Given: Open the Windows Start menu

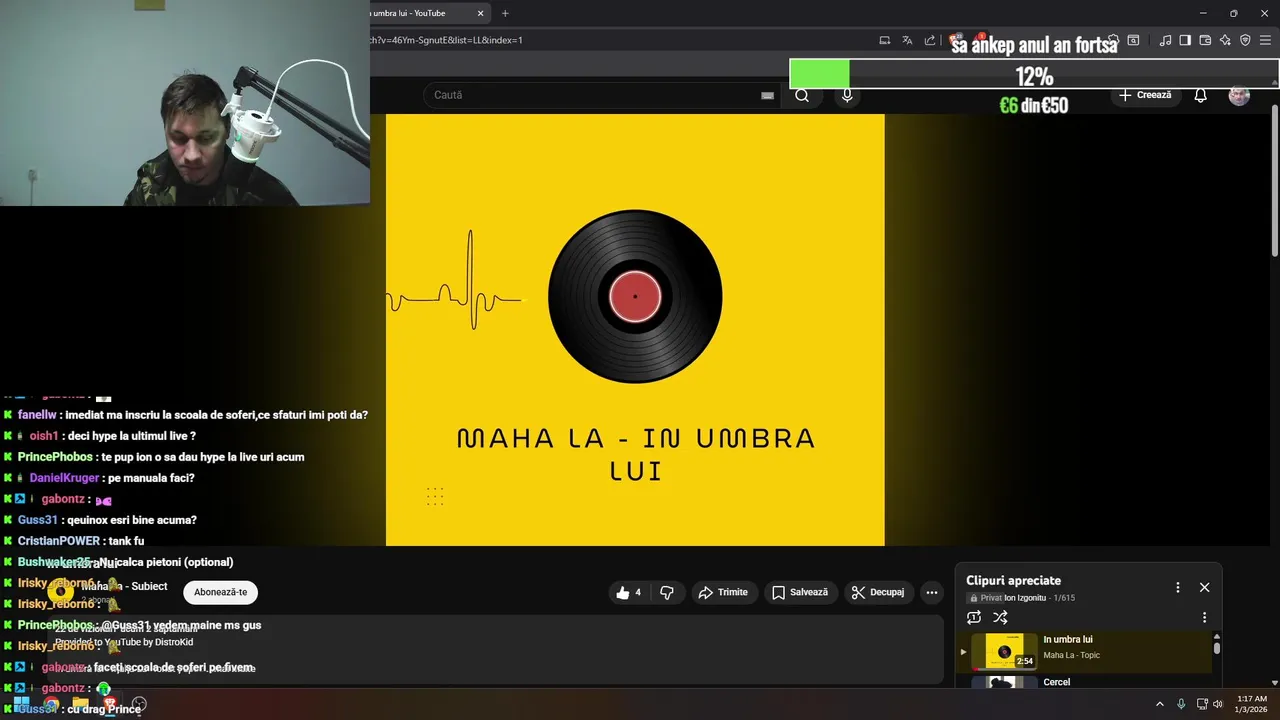Looking at the screenshot, I should click(21, 704).
